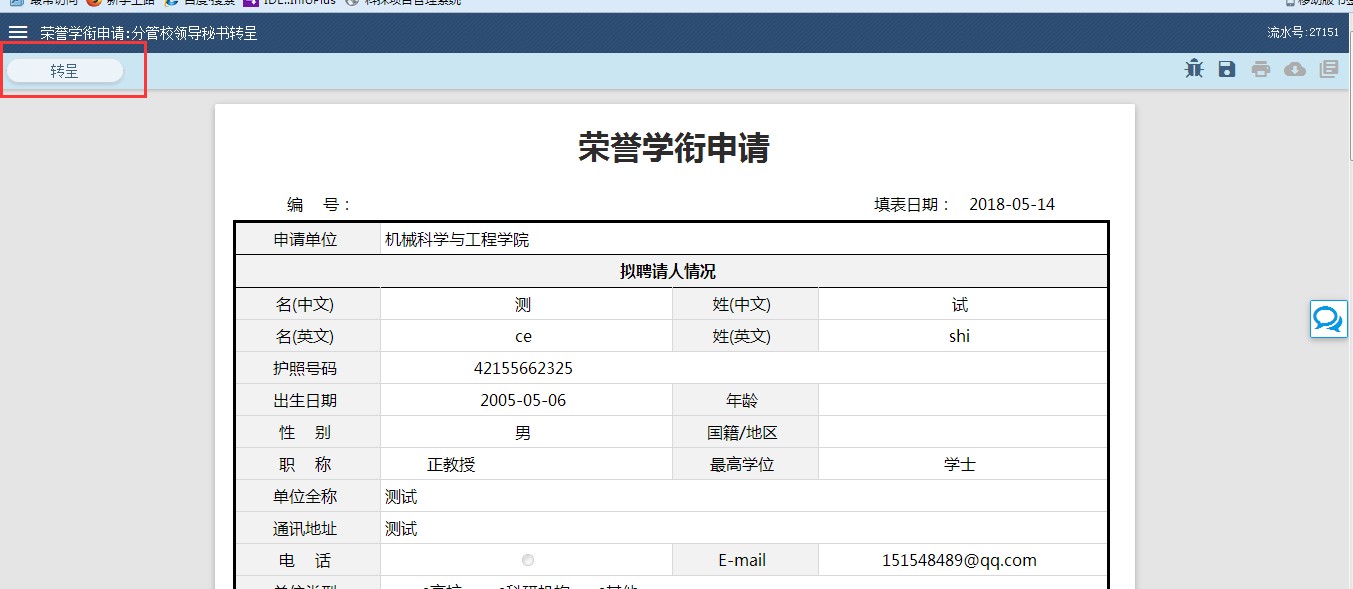
Task: Click the bug debug icon
Action: pyautogui.click(x=1194, y=69)
